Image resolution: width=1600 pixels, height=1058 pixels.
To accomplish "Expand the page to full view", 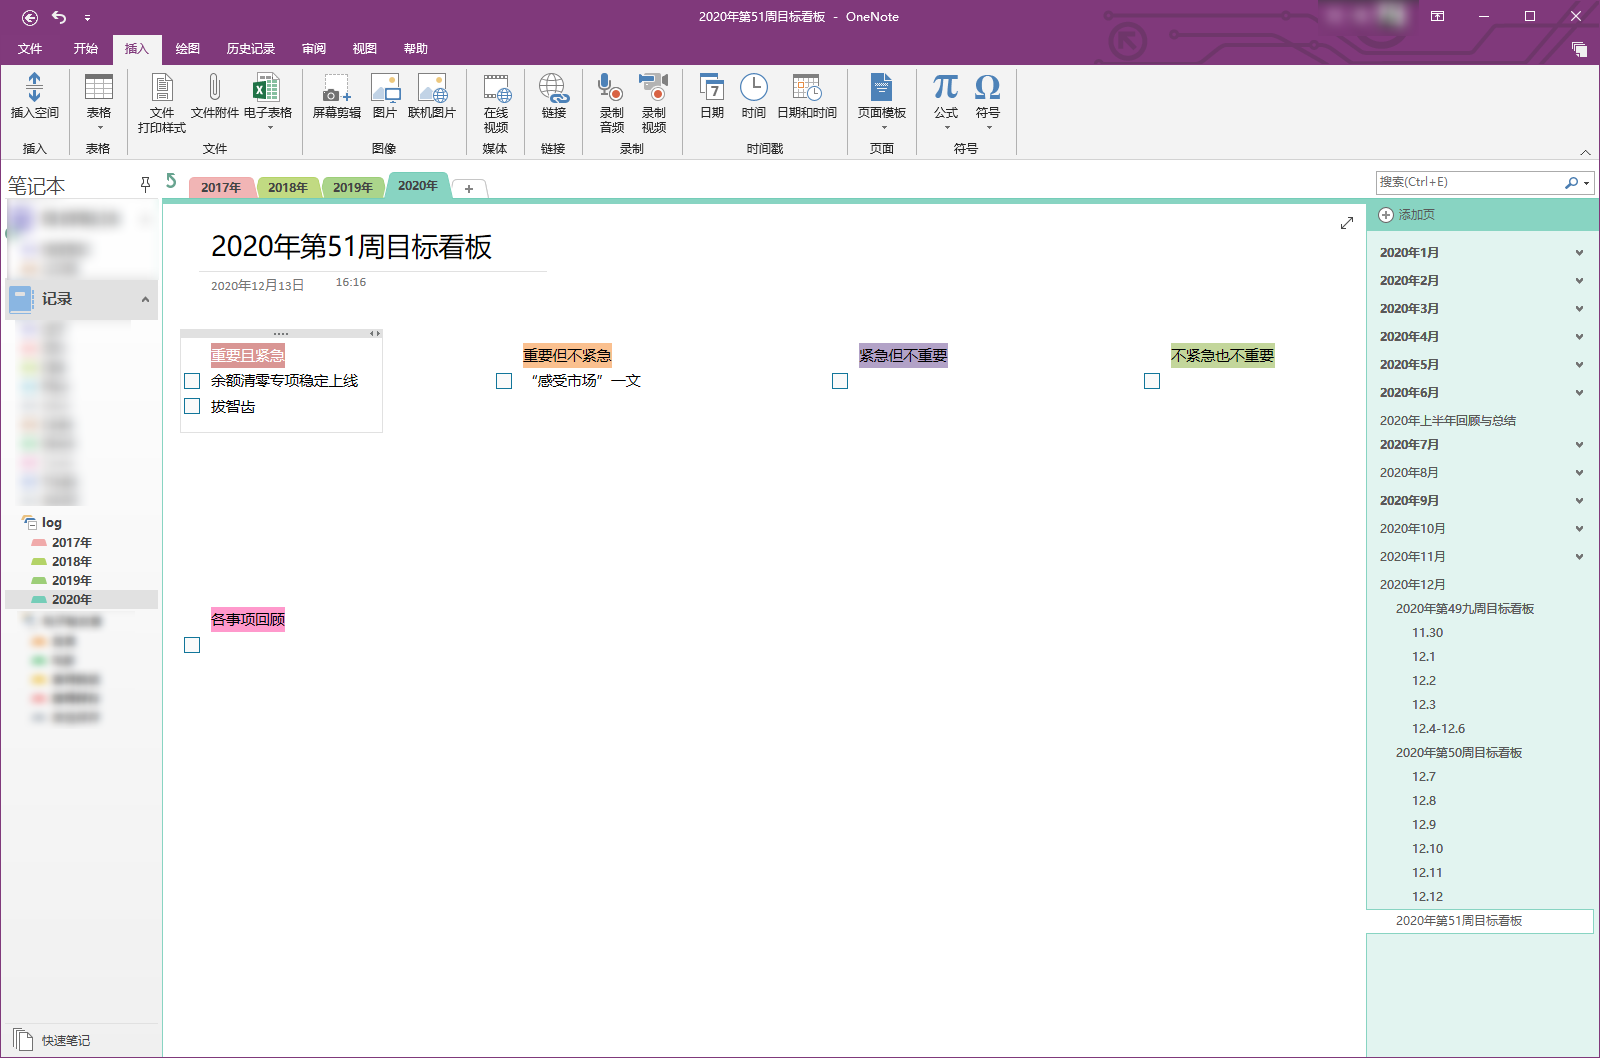I will (1347, 223).
